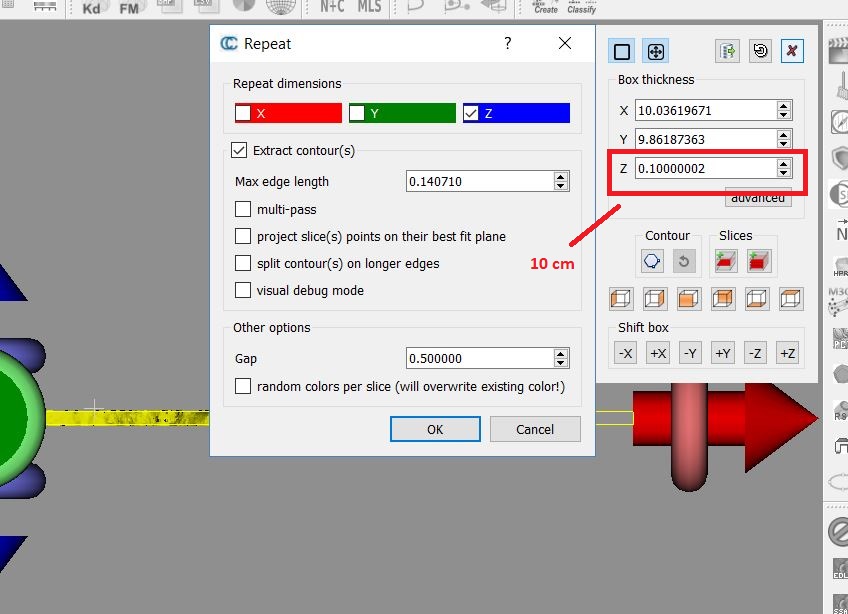Click the reset clipping box icon
Screen dimensions: 848x614
[760, 52]
